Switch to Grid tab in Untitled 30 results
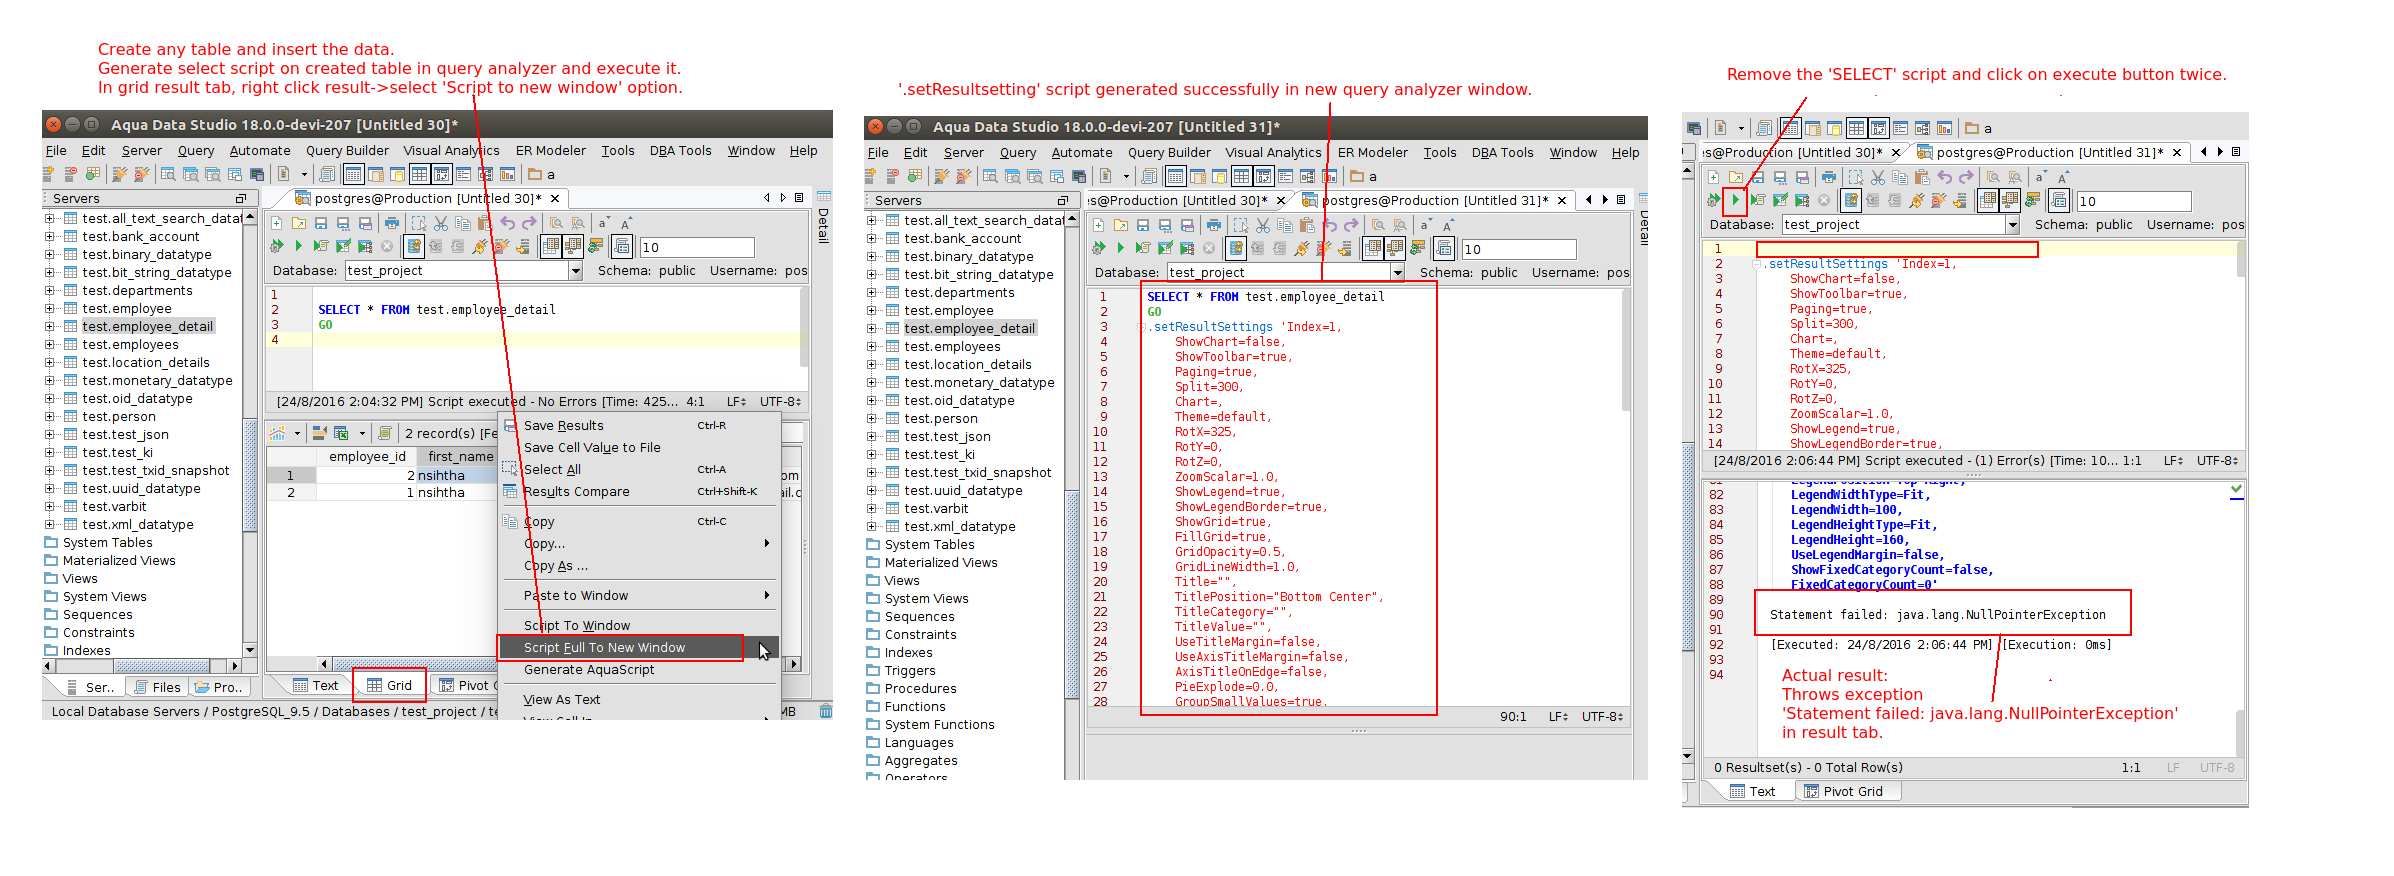 [389, 685]
